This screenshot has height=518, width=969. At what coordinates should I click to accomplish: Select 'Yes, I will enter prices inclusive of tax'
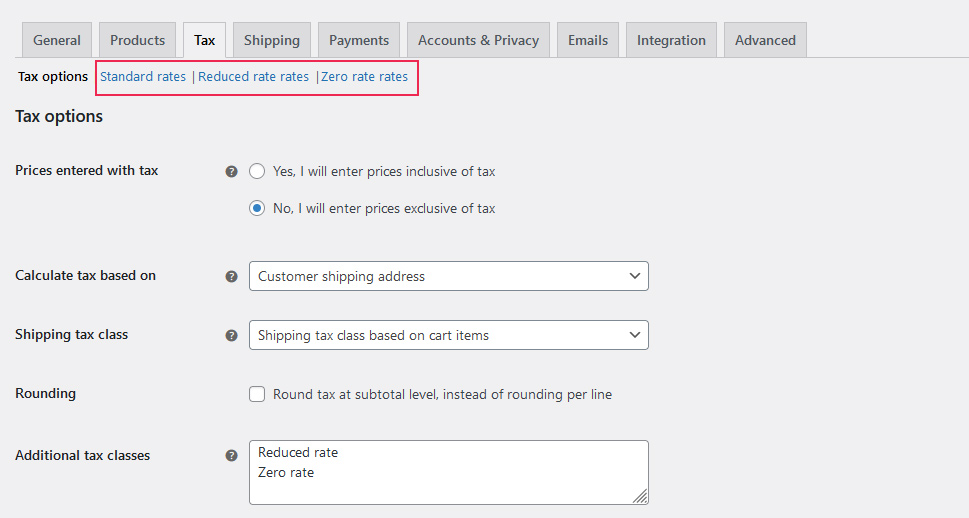[x=257, y=171]
